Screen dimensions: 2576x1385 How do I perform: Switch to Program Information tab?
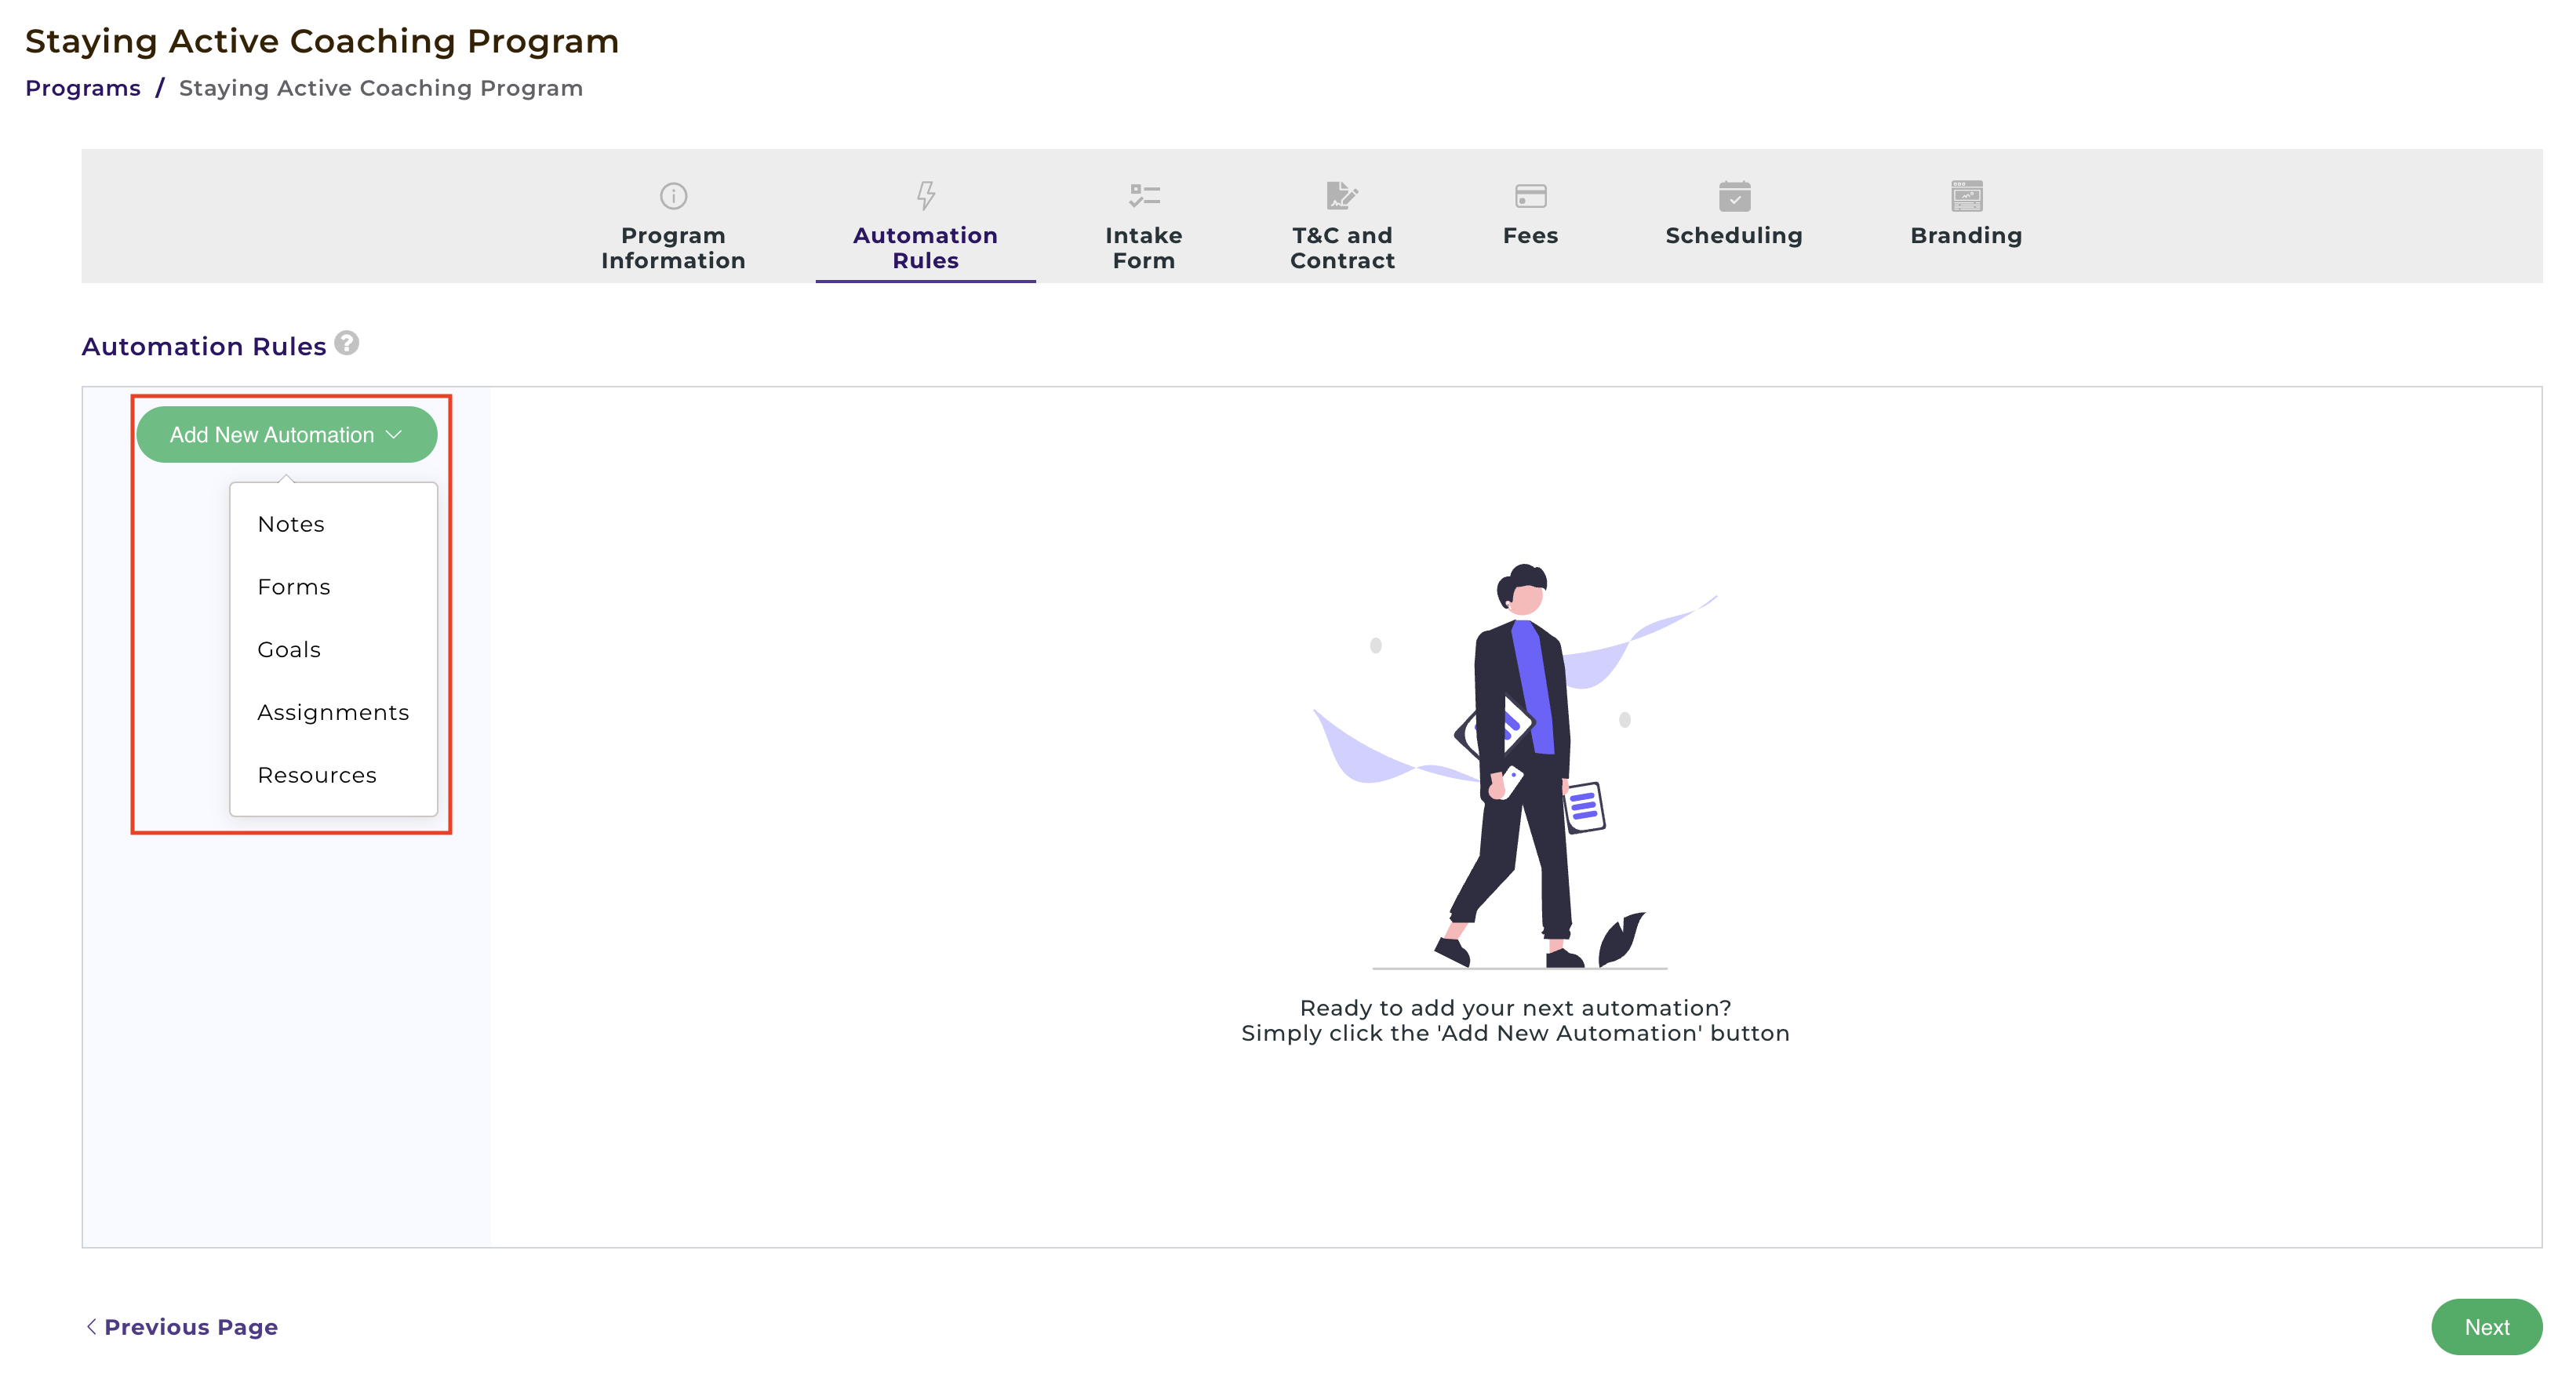673,248
